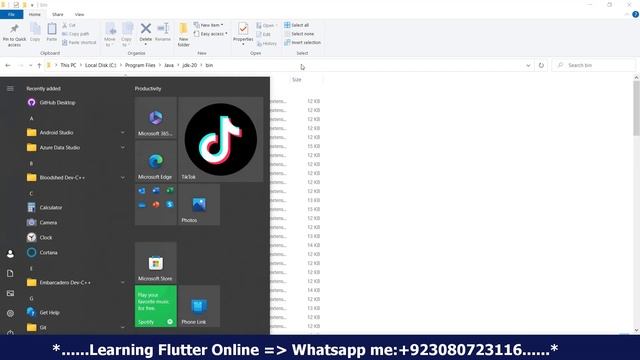Screen dimensions: 640x360
Task: Click the Copy to icon
Action: 127,29
